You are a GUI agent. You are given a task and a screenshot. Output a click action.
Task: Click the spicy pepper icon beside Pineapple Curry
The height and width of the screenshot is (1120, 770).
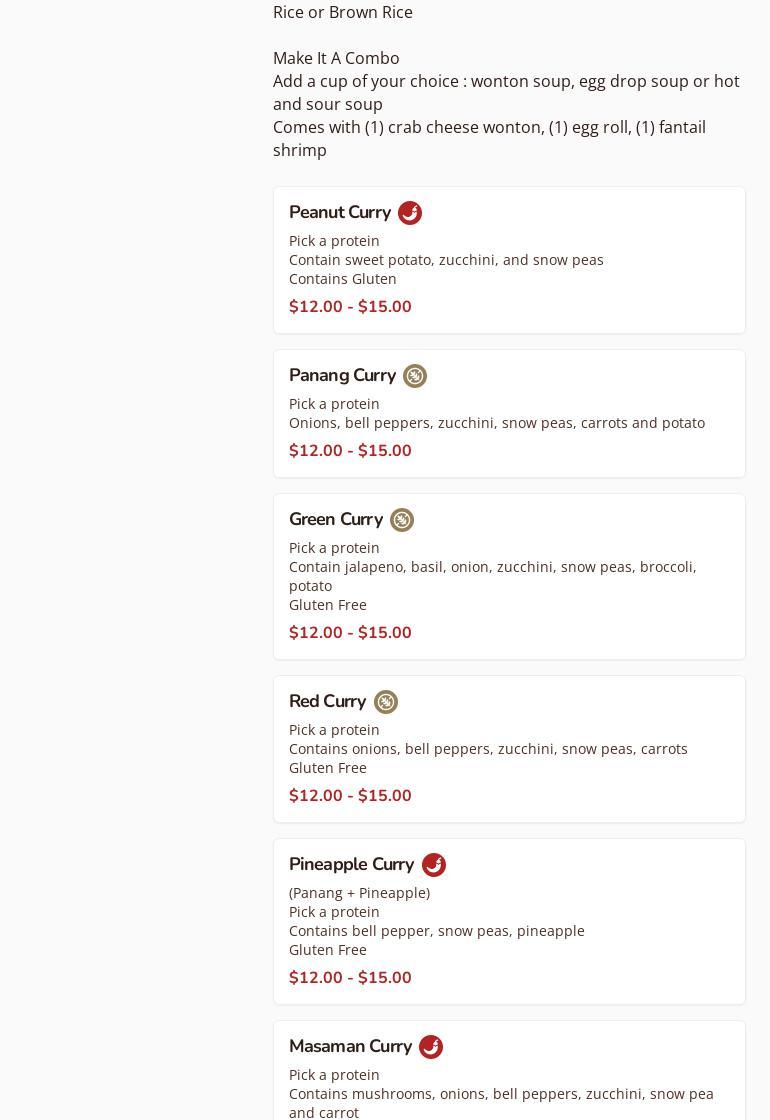434,865
